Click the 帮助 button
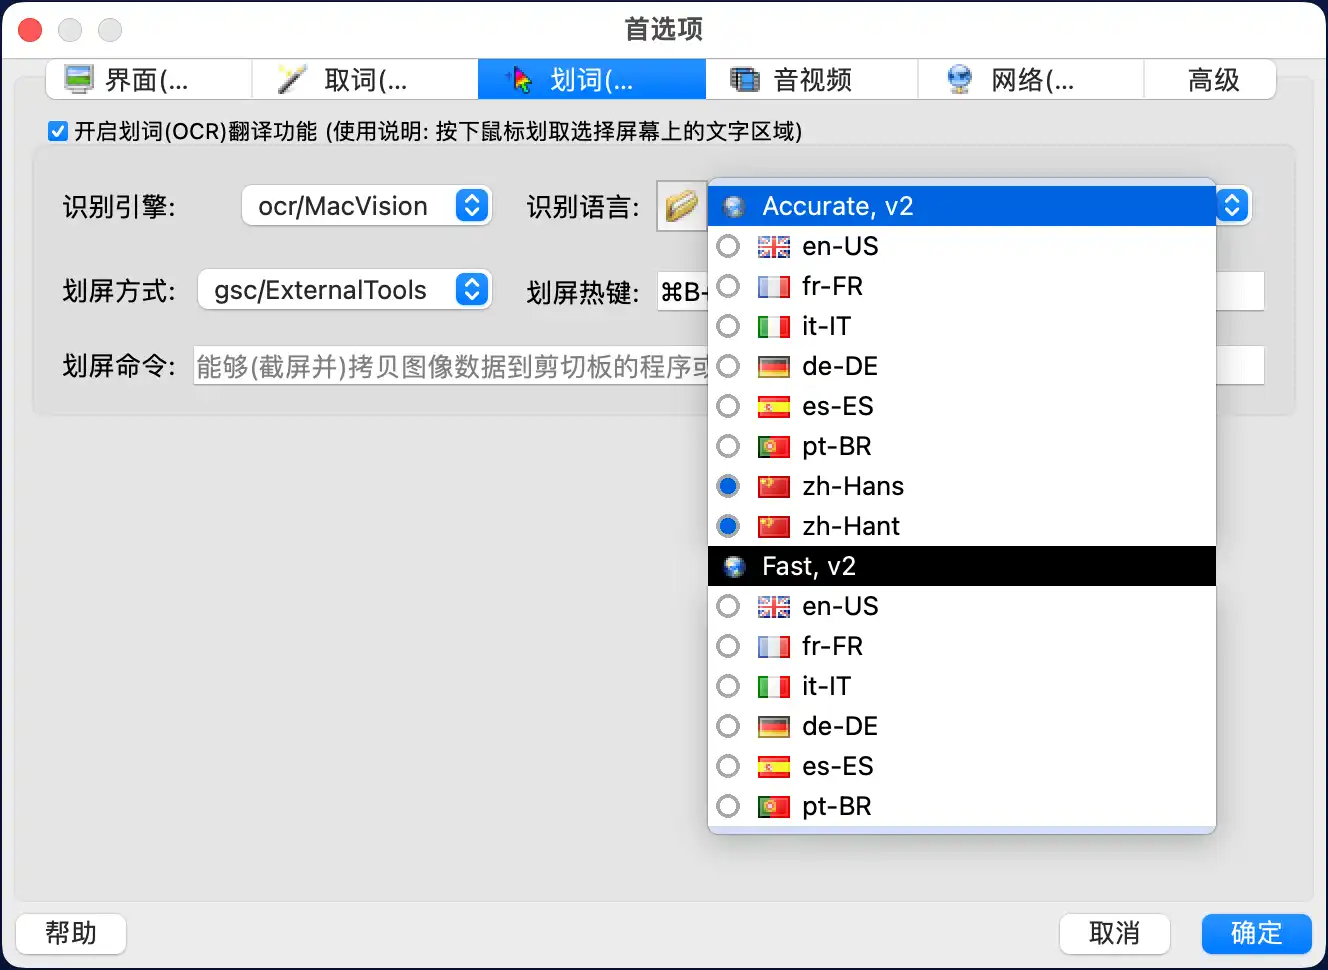This screenshot has height=970, width=1328. (x=71, y=933)
